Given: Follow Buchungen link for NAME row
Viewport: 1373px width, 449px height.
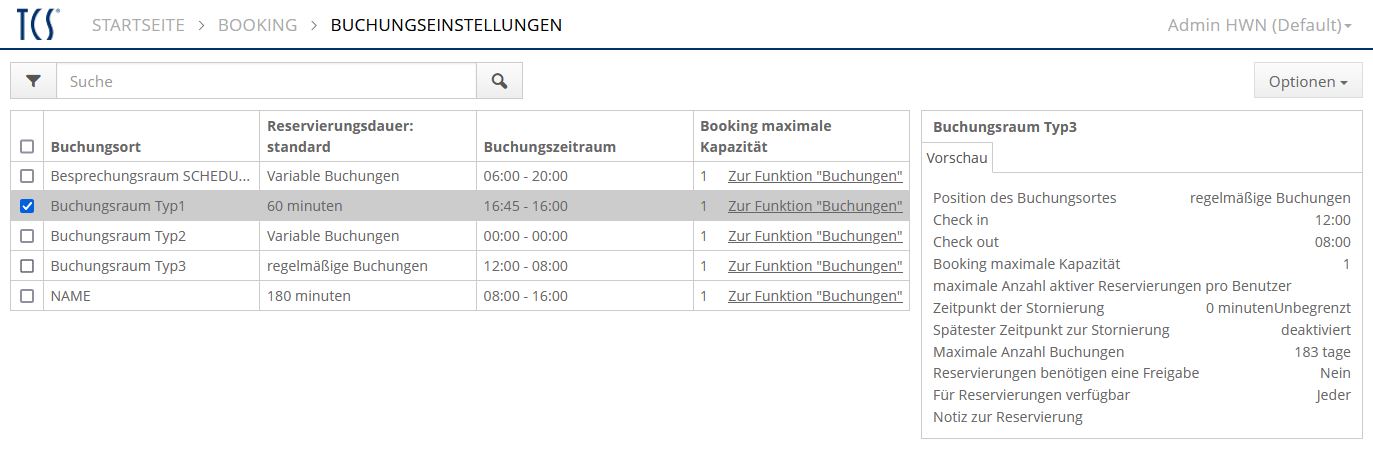Looking at the screenshot, I should (x=815, y=296).
